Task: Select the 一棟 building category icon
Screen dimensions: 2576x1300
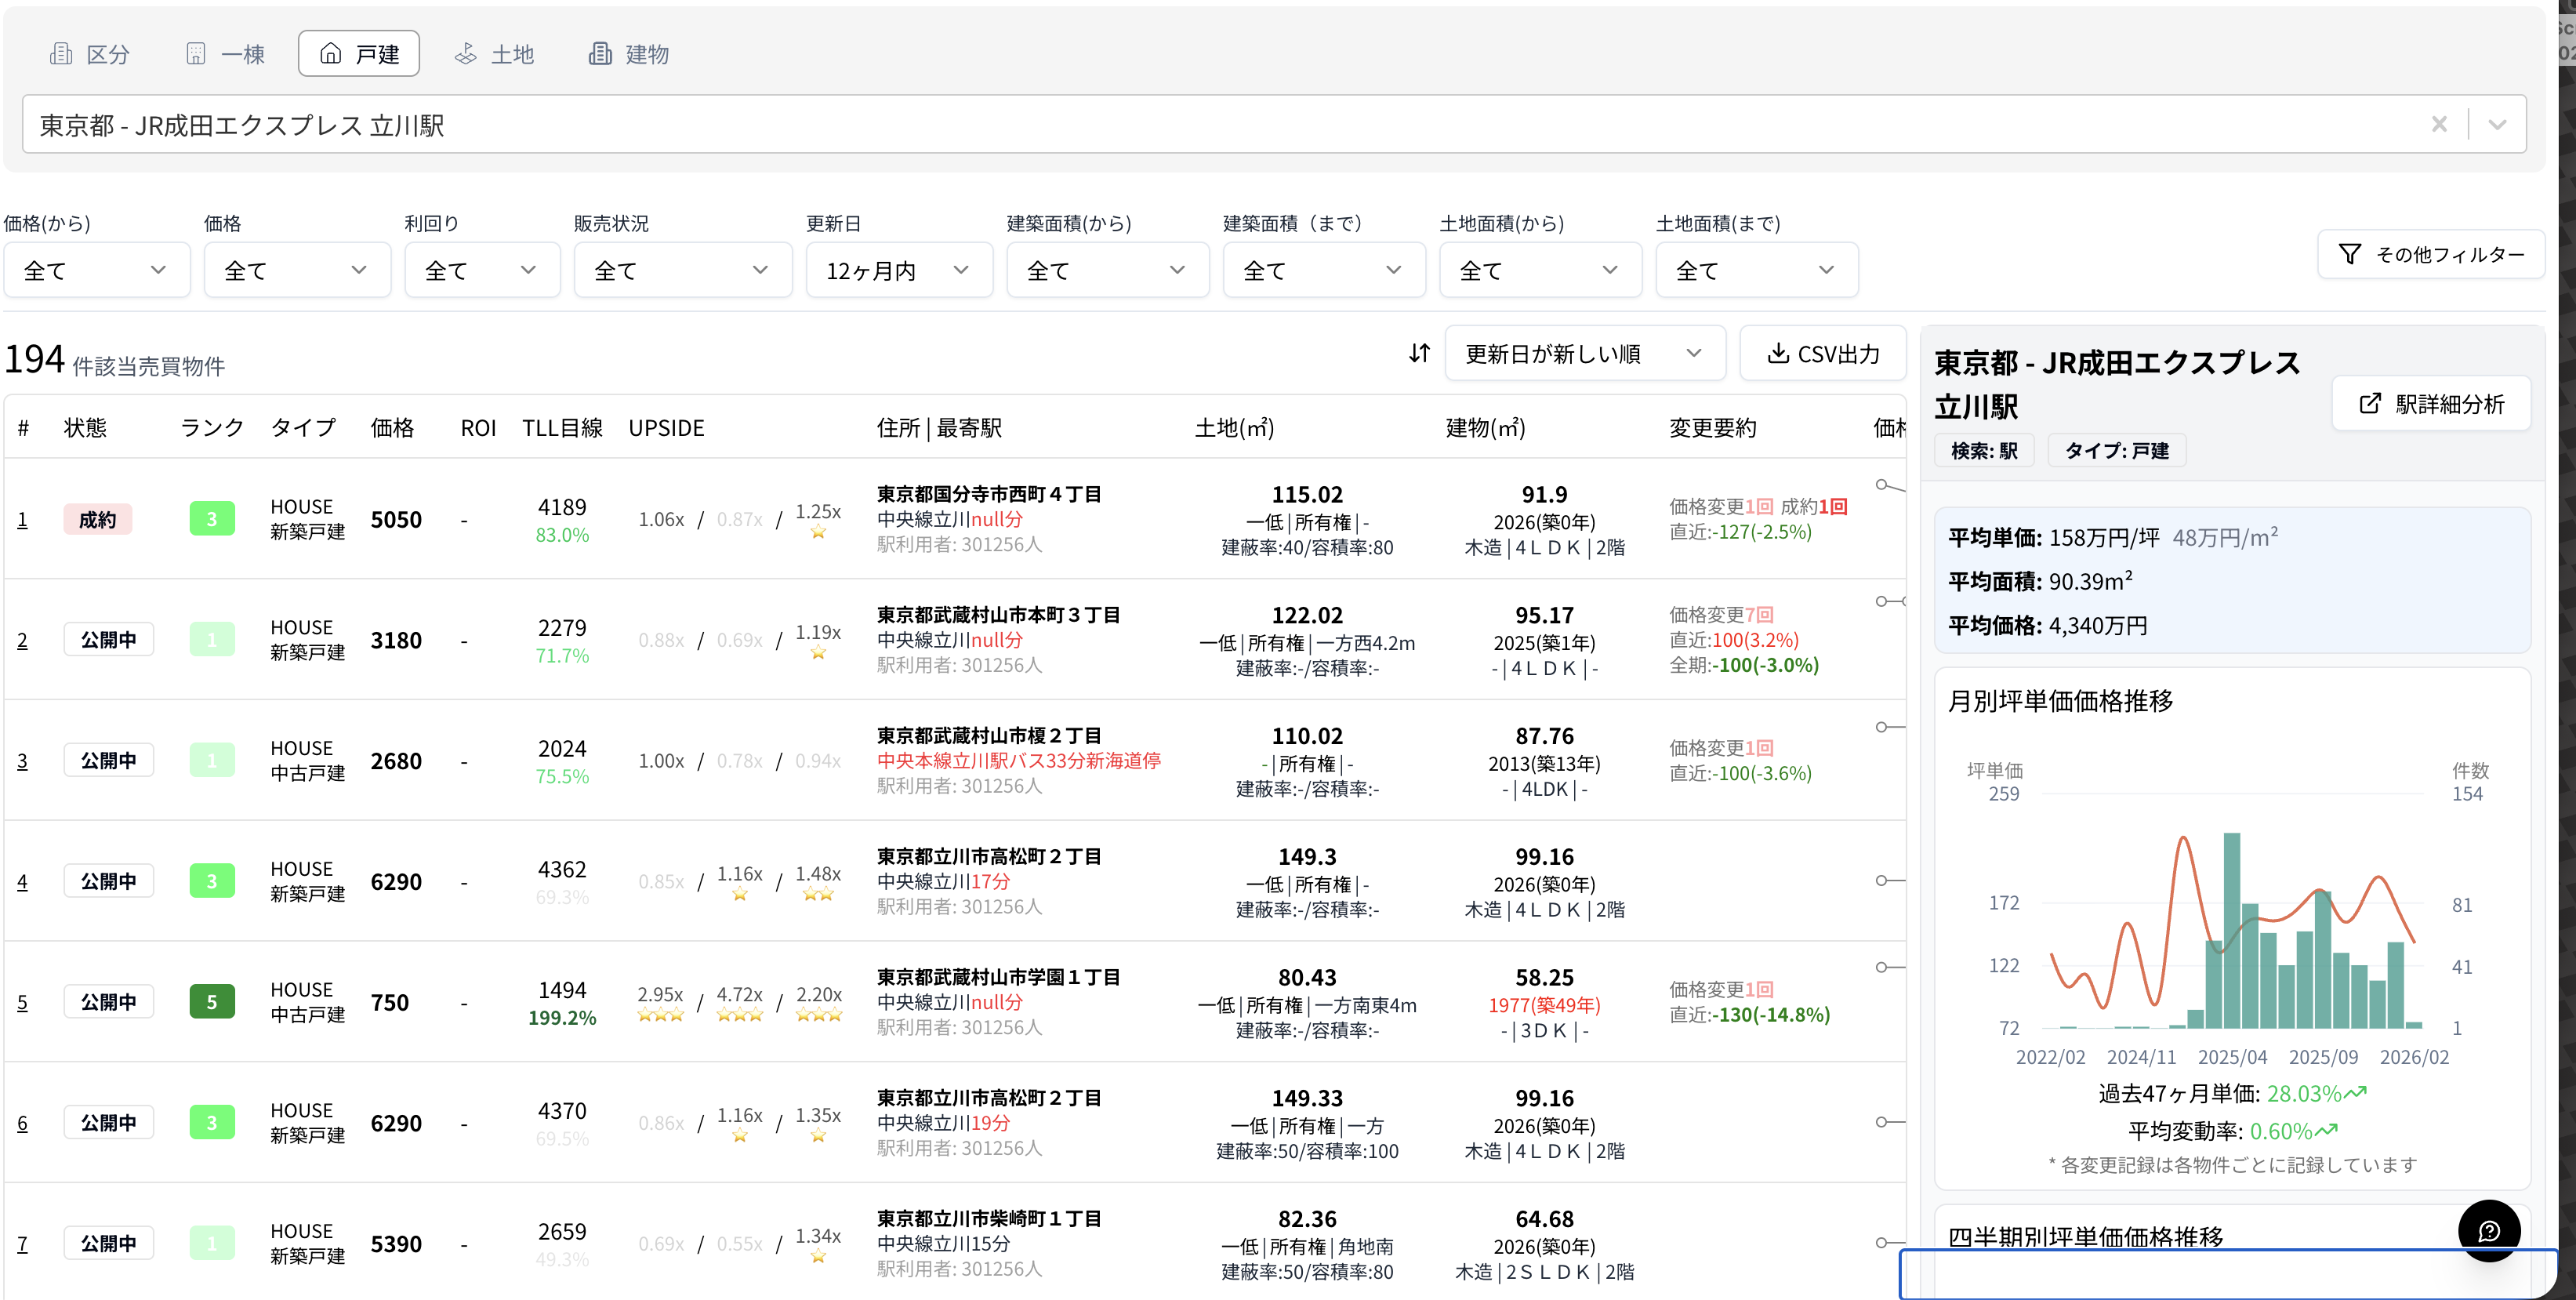Action: [196, 53]
